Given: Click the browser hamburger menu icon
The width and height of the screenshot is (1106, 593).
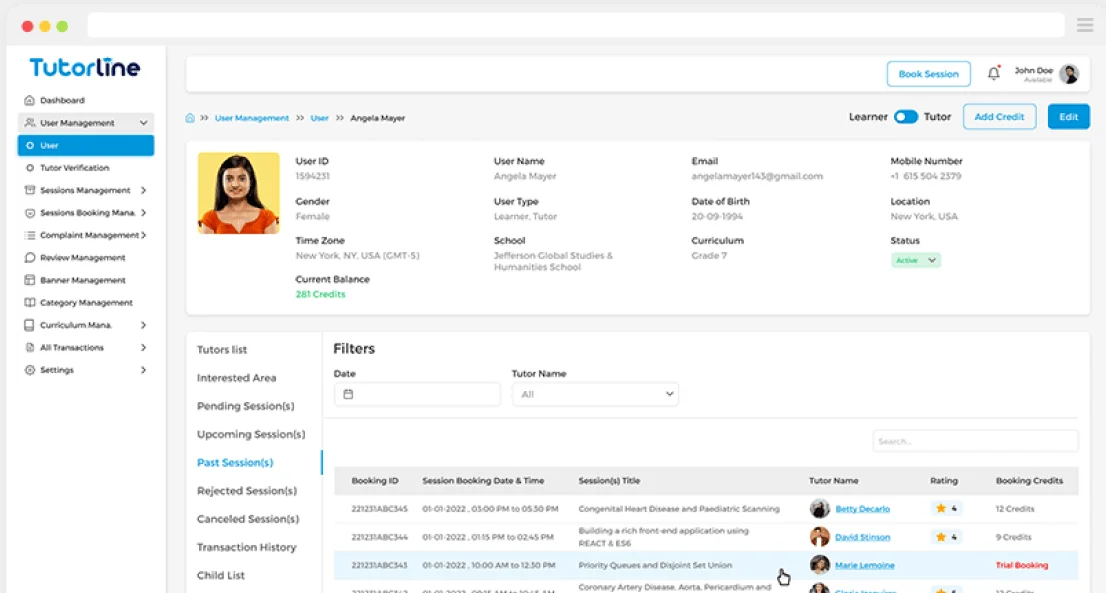Looking at the screenshot, I should [x=1084, y=25].
